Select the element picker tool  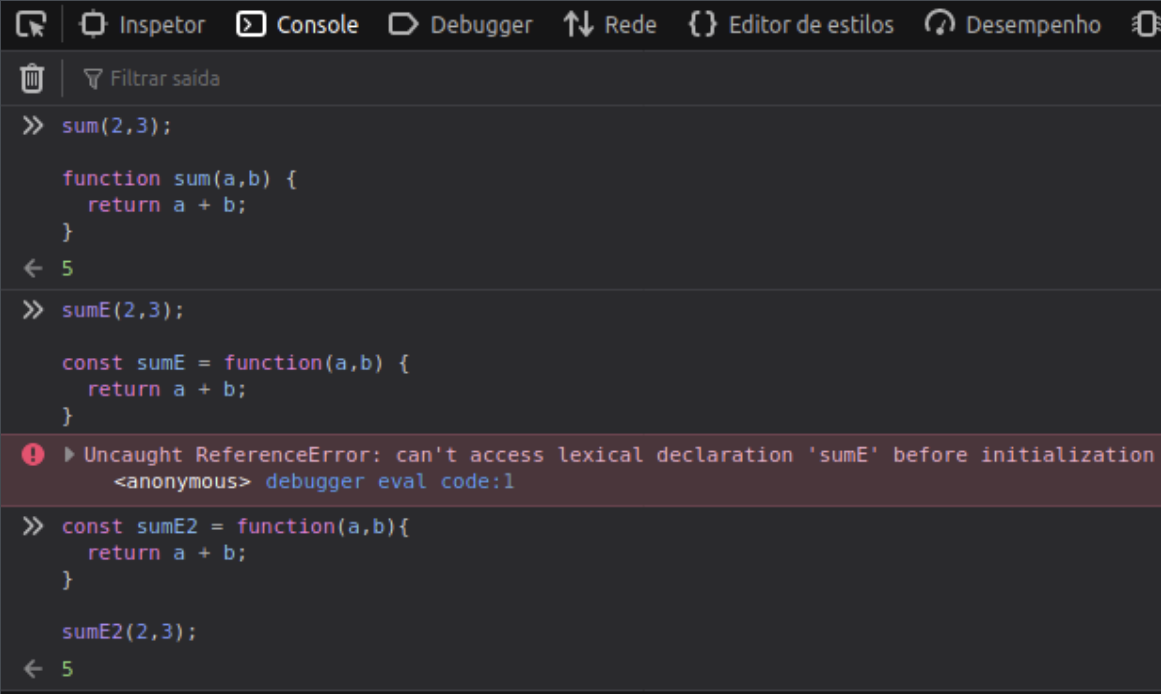click(30, 24)
